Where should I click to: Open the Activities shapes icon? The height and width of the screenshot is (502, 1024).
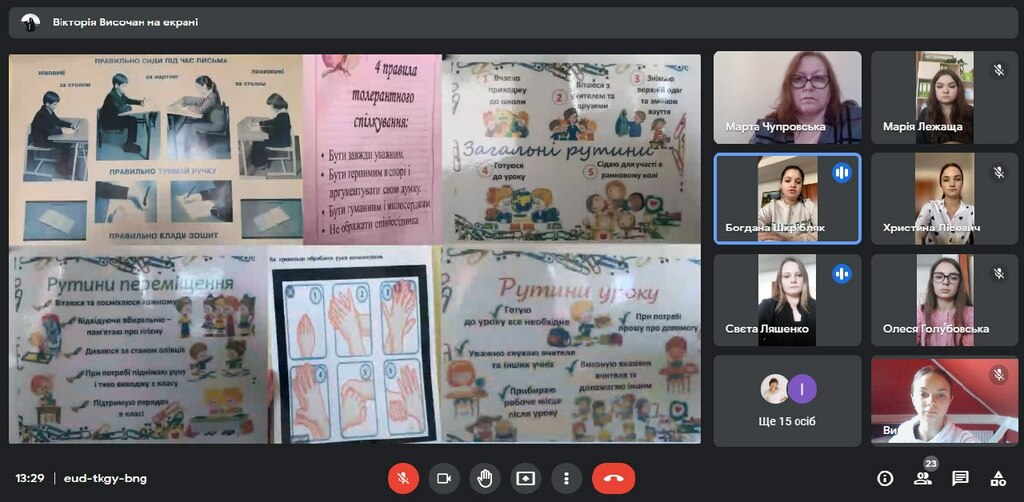coord(998,478)
